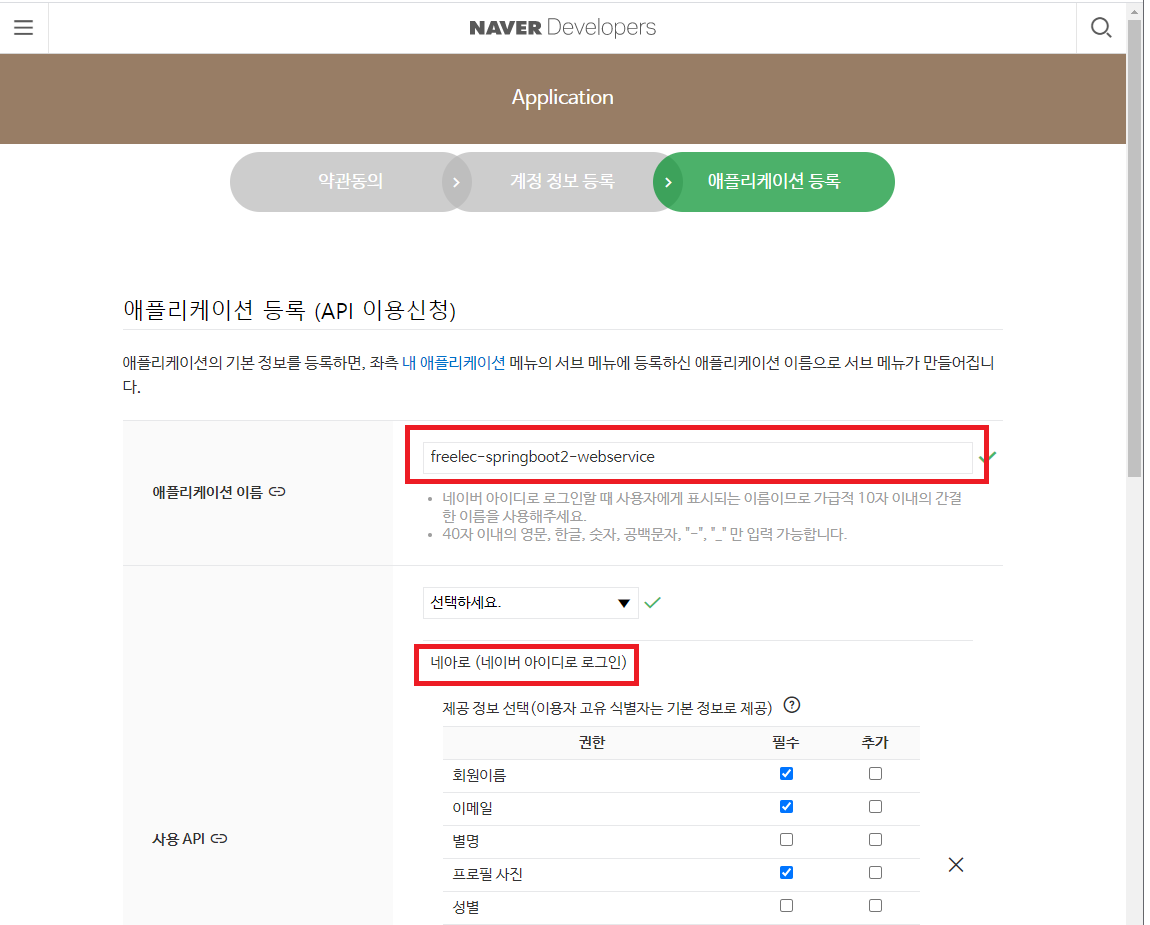Screen dimensions: 1150x925
Task: Check the 성별 추가 checkbox
Action: 875,905
